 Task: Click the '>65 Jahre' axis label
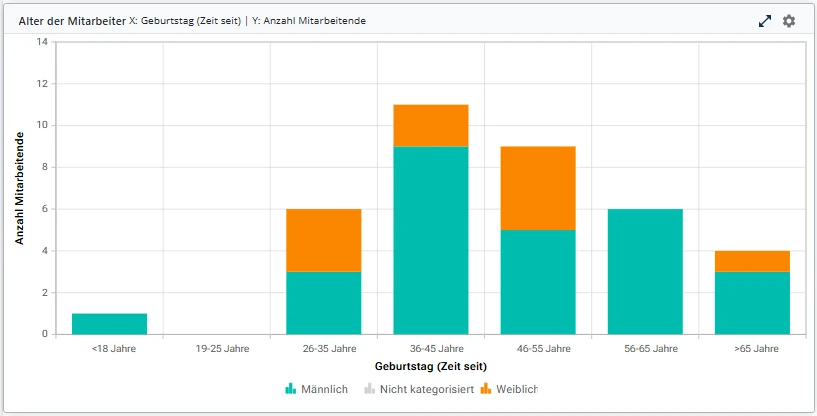pyautogui.click(x=757, y=349)
